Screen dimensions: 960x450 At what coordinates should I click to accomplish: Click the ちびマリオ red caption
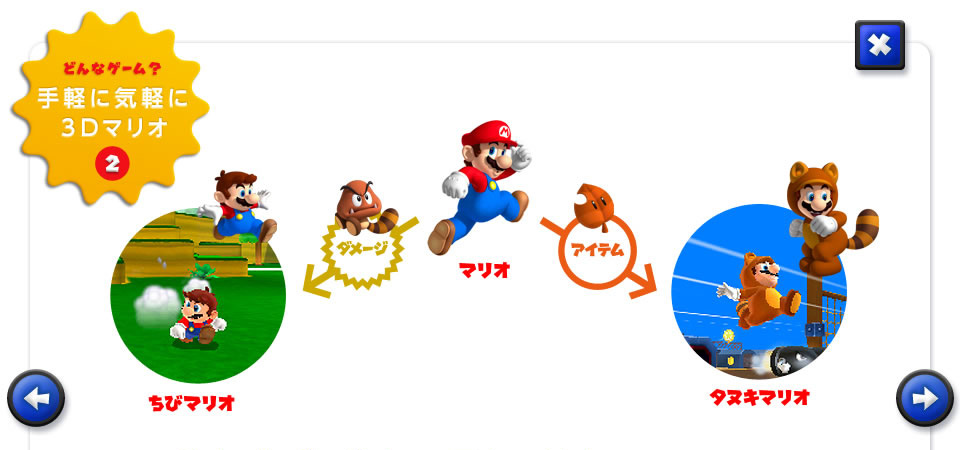point(191,403)
